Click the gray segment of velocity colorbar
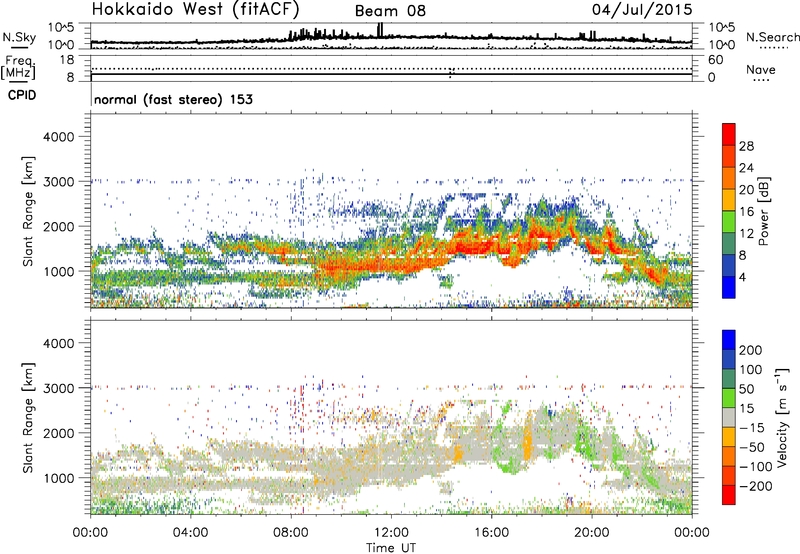Image resolution: width=800 pixels, height=554 pixels. tap(729, 418)
